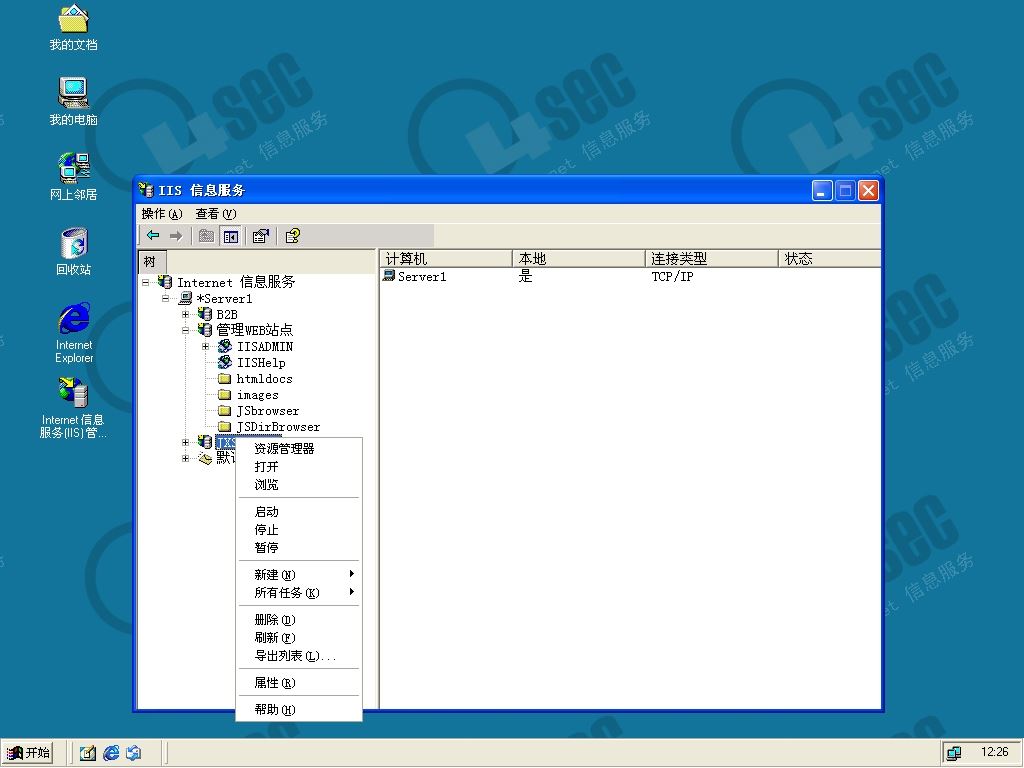Image resolution: width=1024 pixels, height=768 pixels.
Task: Collapse the *Server1 tree node
Action: (166, 298)
